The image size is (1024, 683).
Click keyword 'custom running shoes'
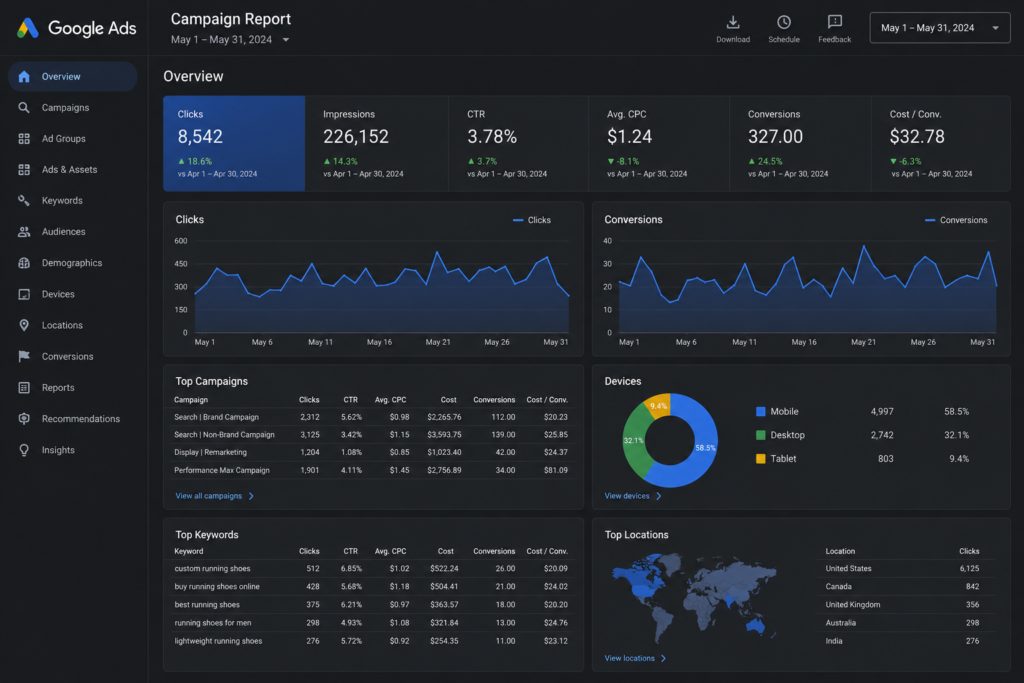coord(212,569)
